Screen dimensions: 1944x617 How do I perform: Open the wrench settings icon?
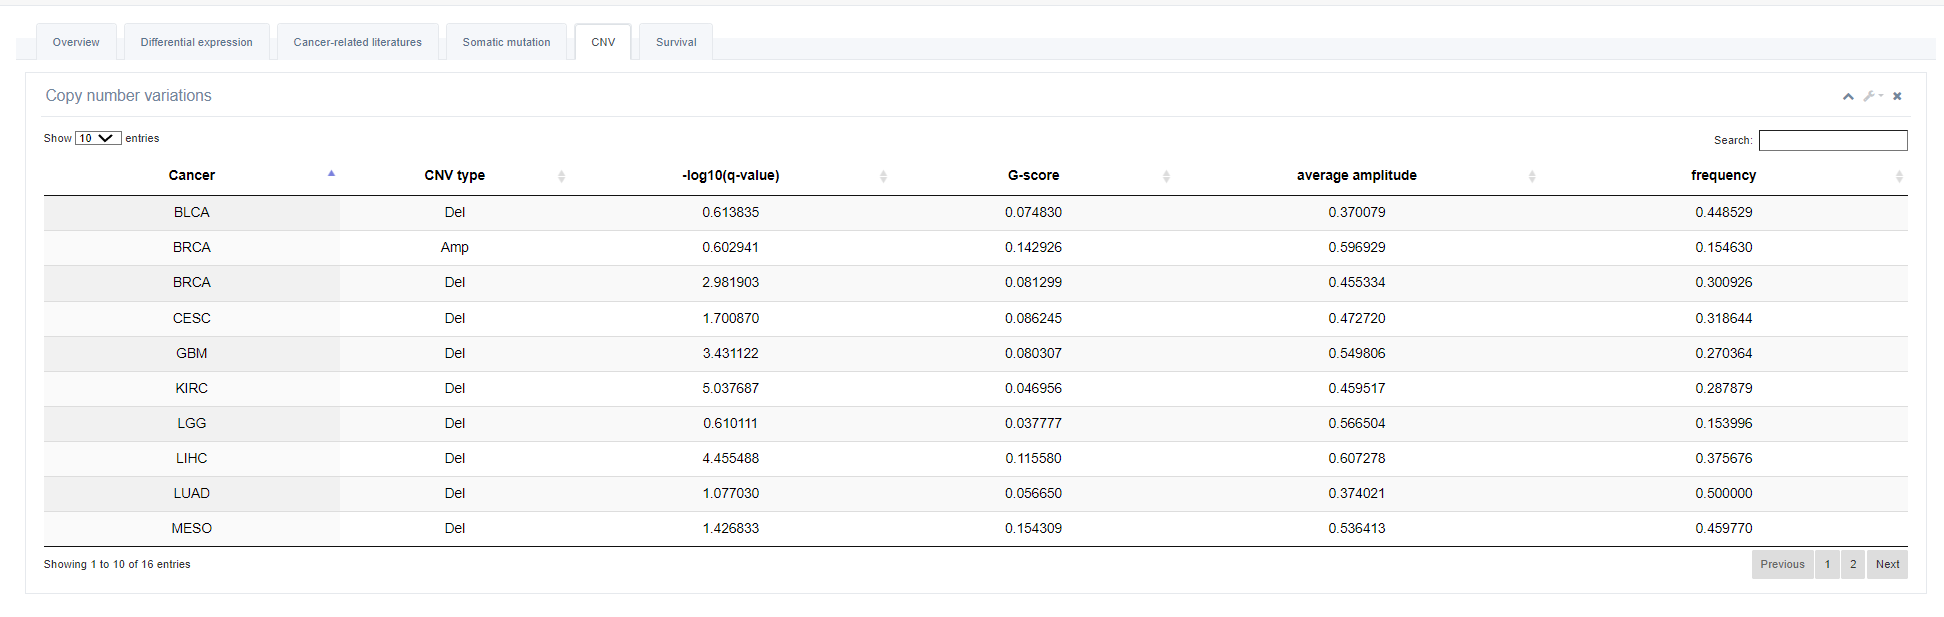(1870, 96)
